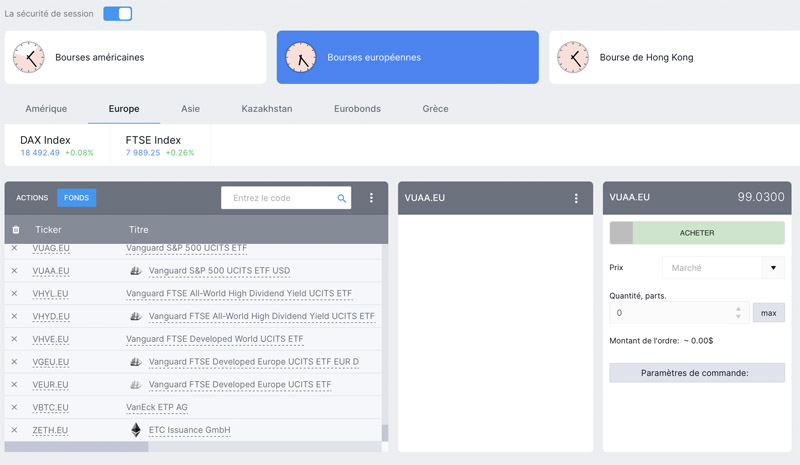
Task: Remove VHYL.EU row with its X
Action: (14, 293)
